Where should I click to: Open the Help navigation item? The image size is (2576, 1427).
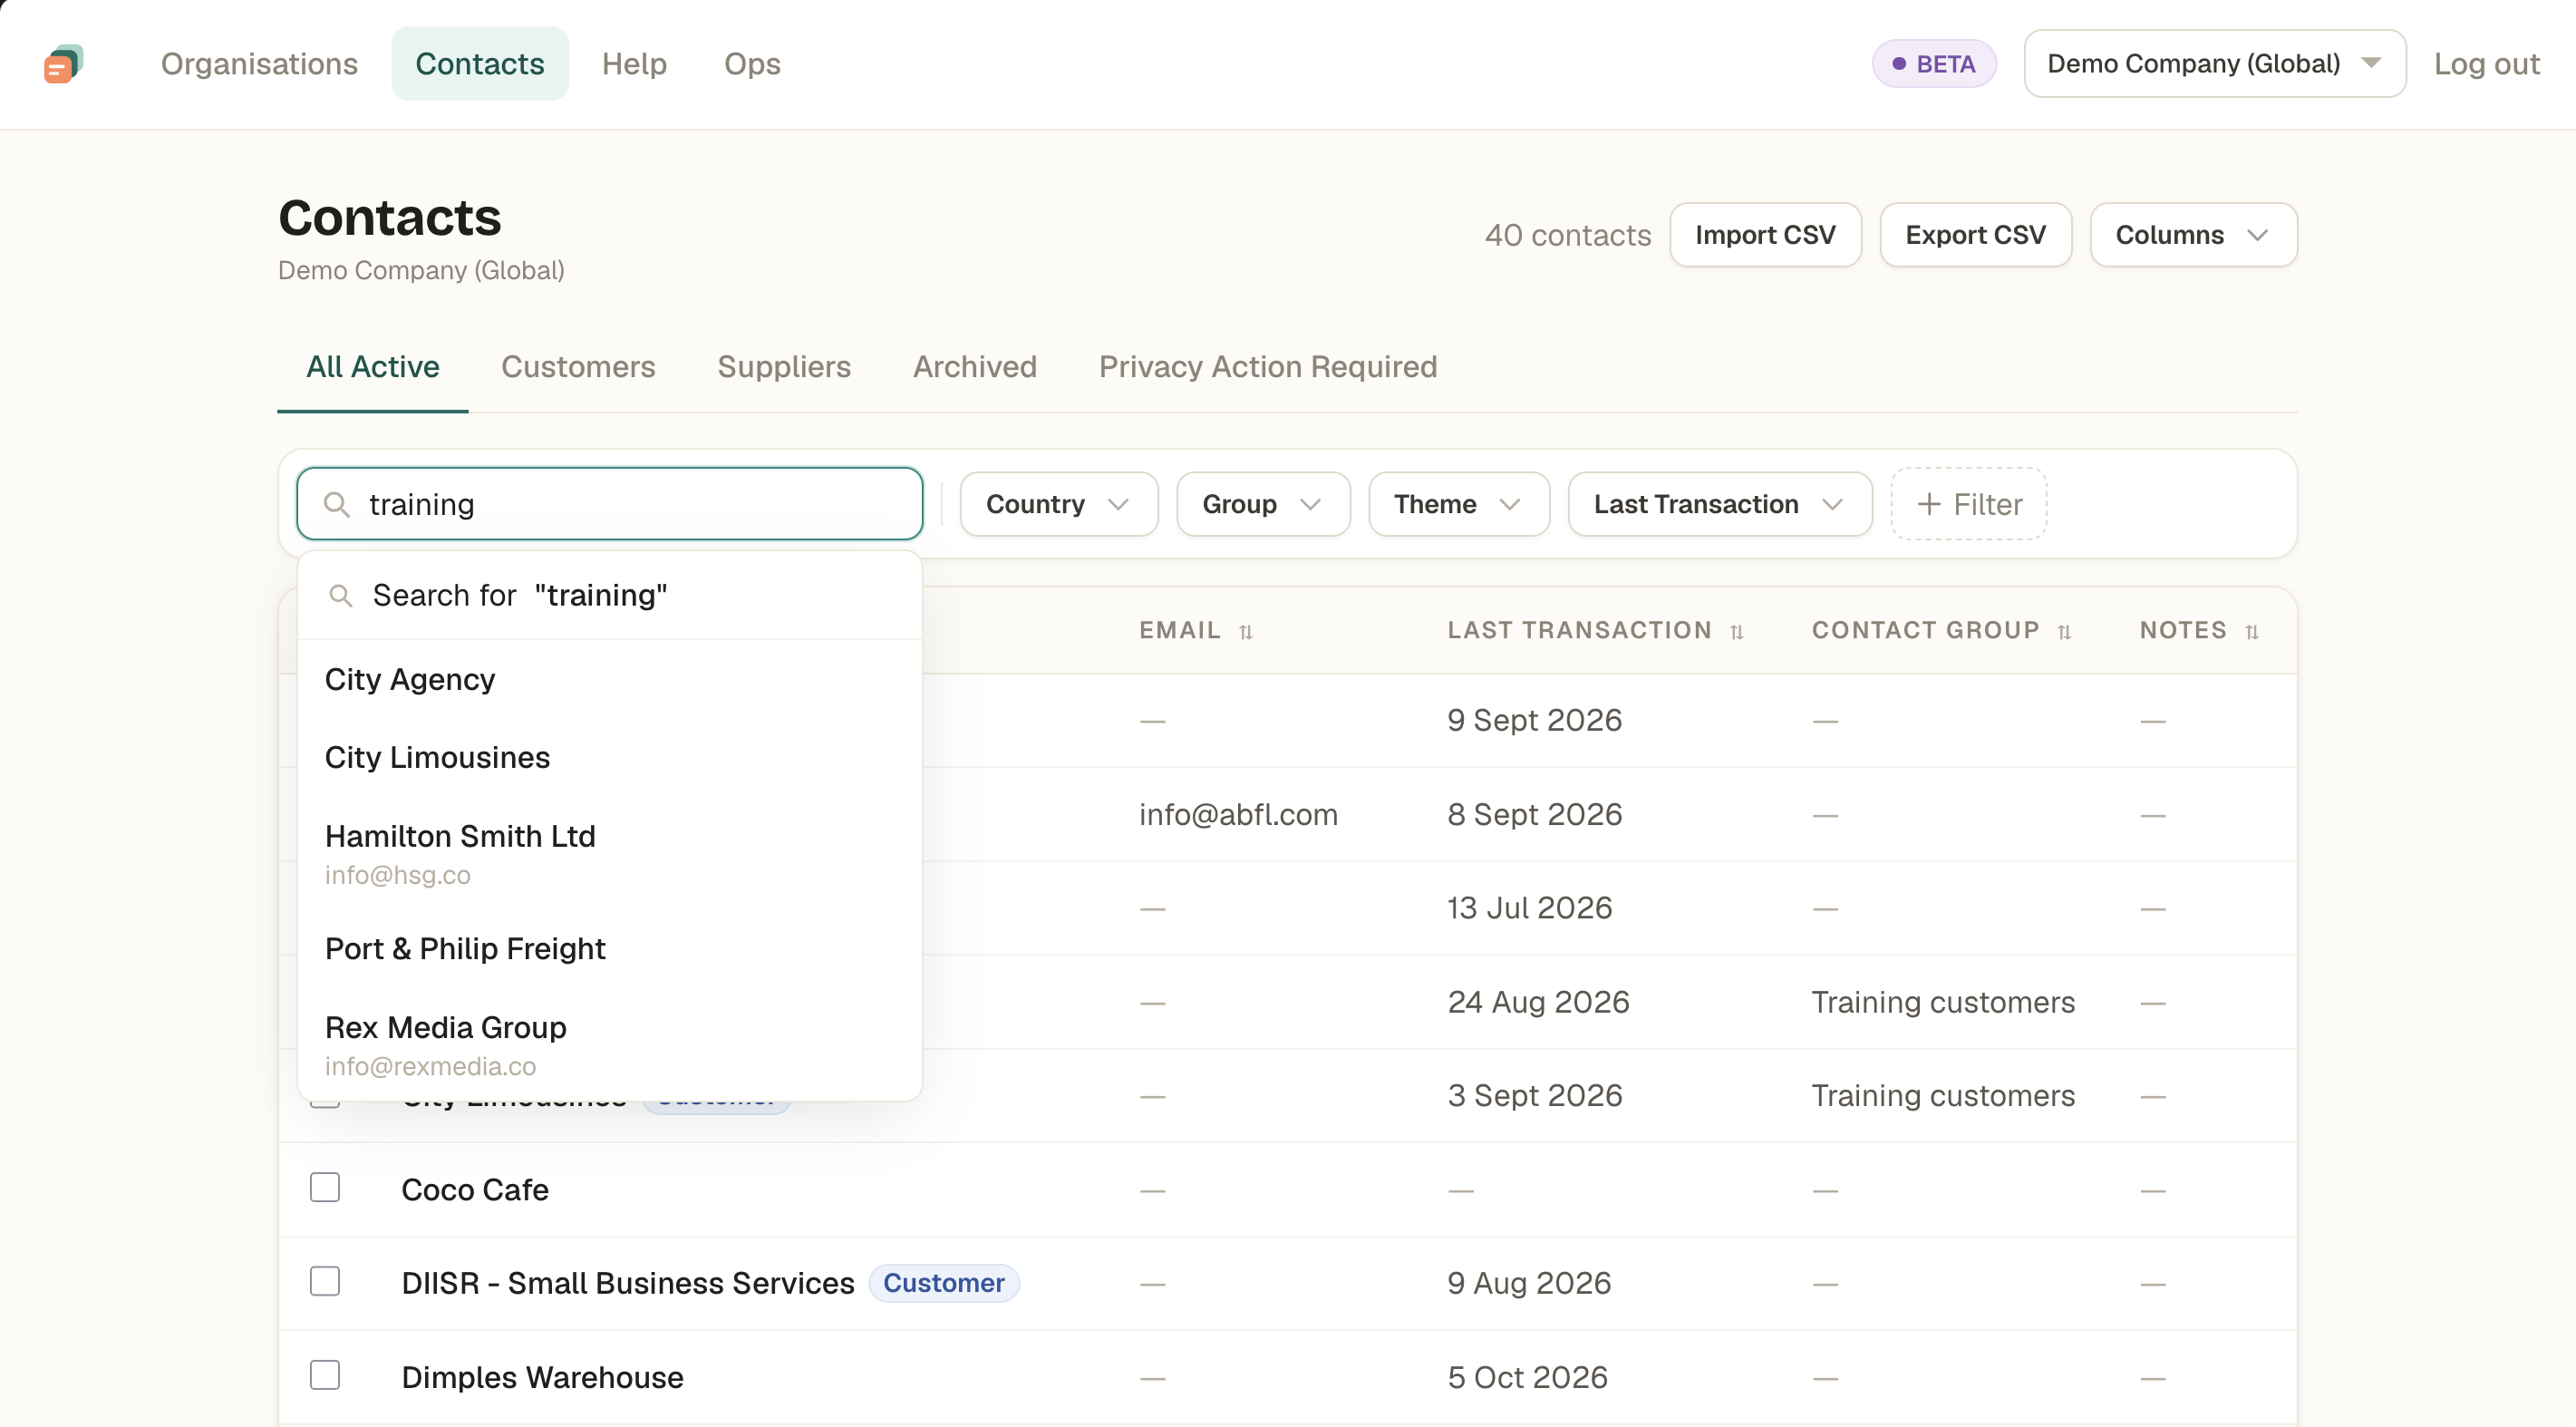pos(634,63)
